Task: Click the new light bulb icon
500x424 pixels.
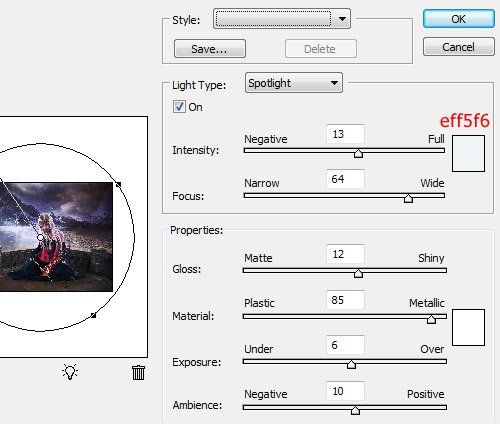Action: pyautogui.click(x=70, y=371)
